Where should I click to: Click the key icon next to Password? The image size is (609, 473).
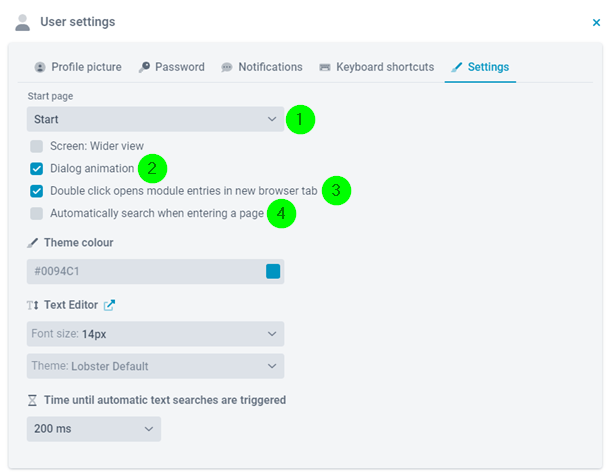144,67
